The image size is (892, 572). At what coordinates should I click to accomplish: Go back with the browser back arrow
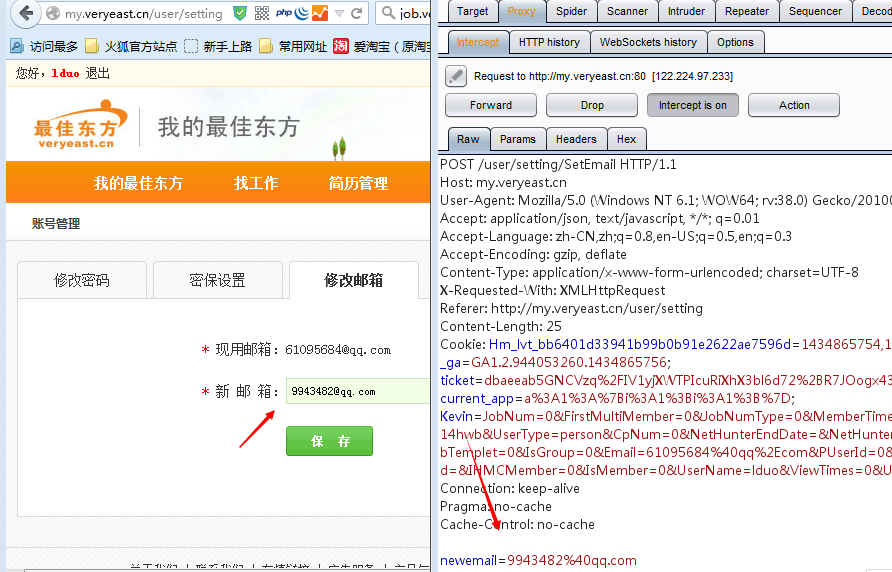pos(25,13)
